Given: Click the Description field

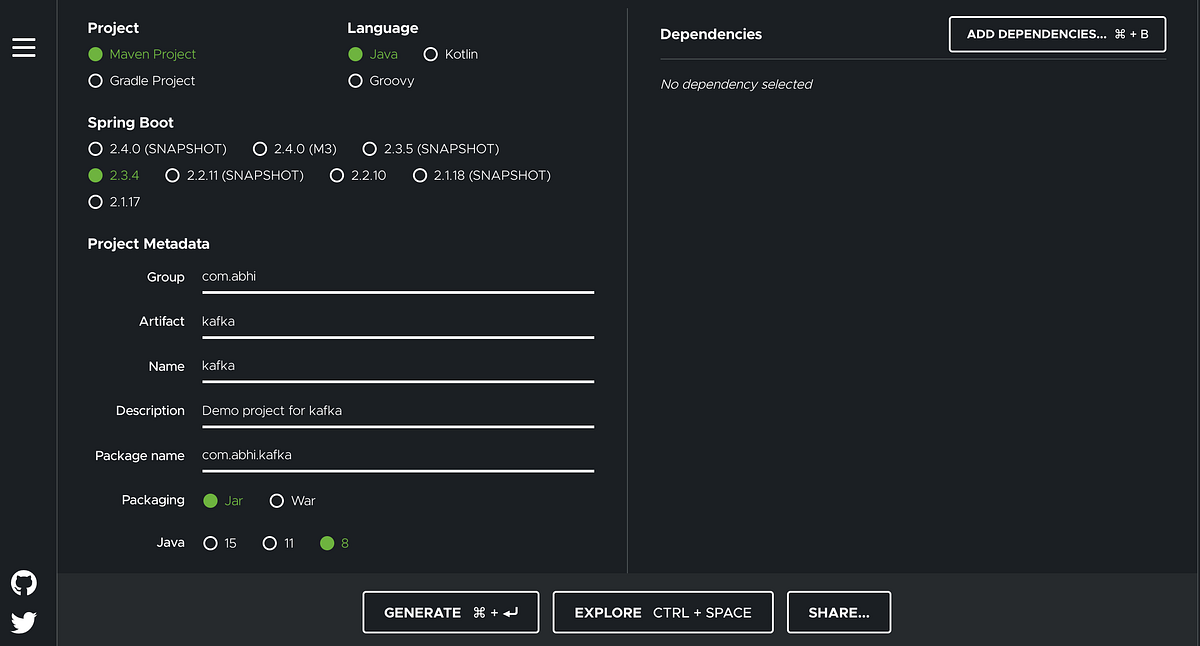Looking at the screenshot, I should click(x=397, y=410).
